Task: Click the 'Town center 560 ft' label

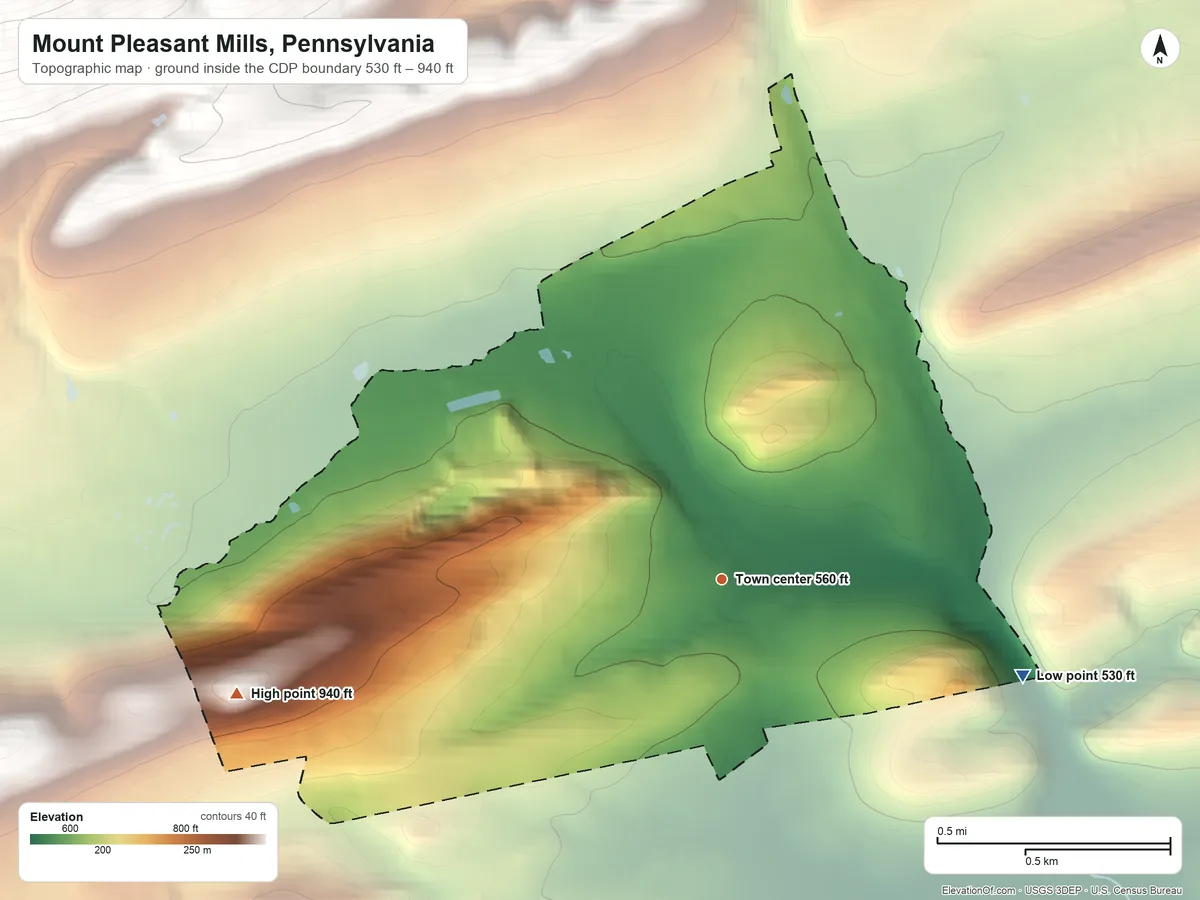Action: [792, 579]
